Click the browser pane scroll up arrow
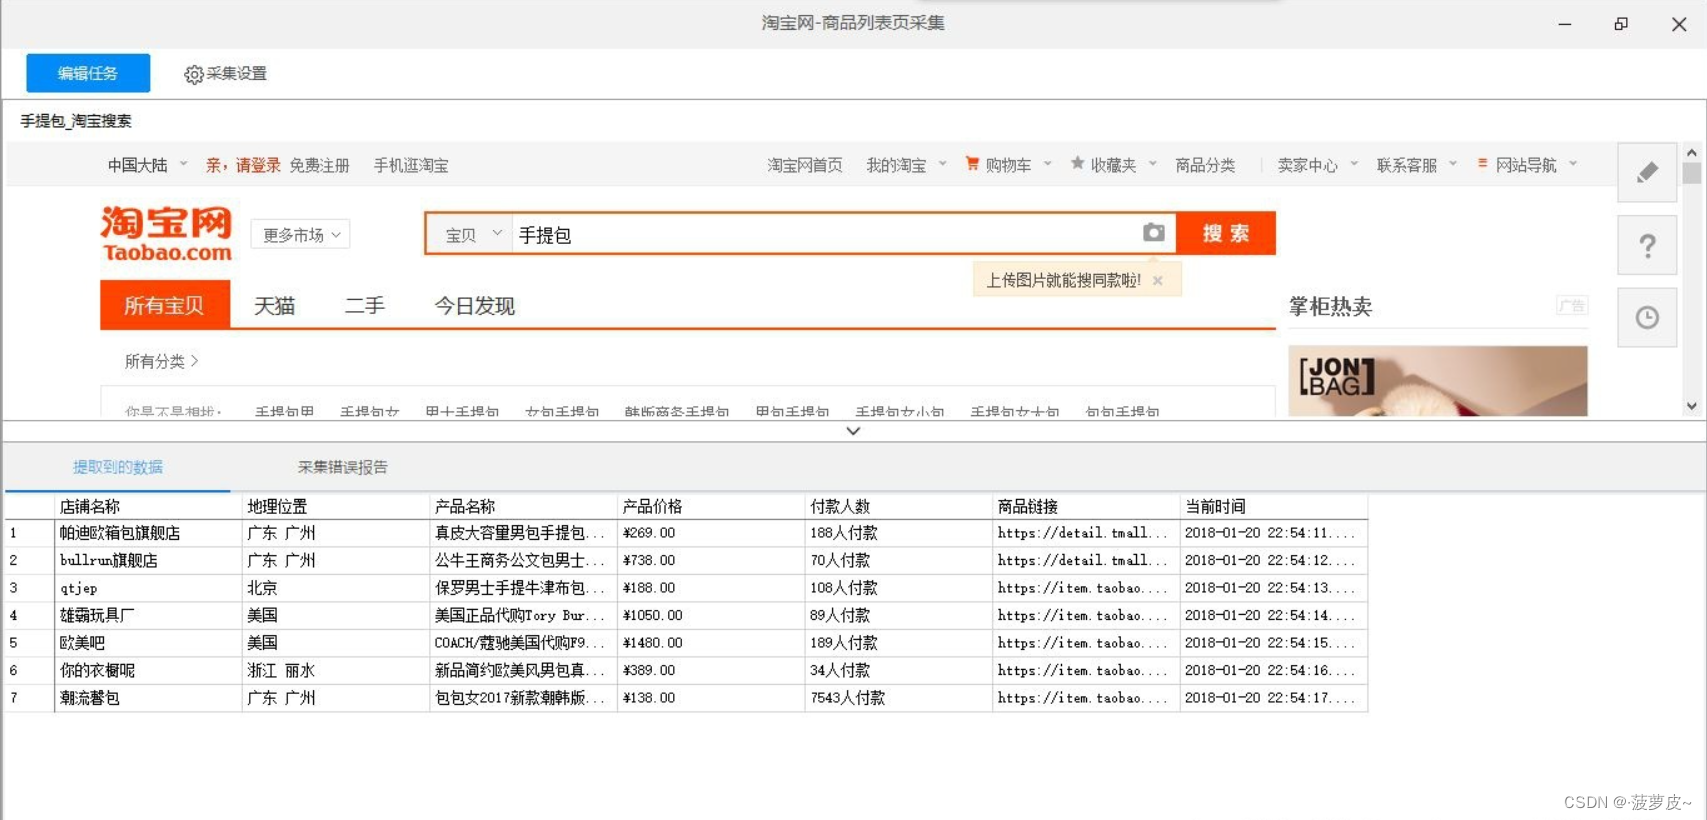 [1692, 153]
